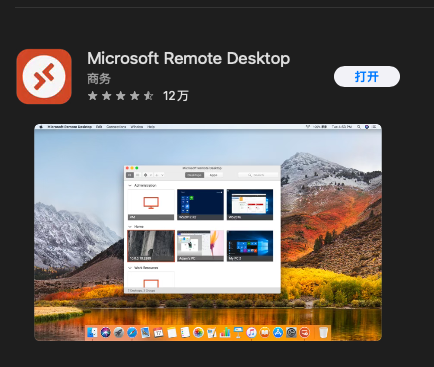The image size is (434, 367).
Task: Click the 12万 ratings count
Action: point(176,96)
